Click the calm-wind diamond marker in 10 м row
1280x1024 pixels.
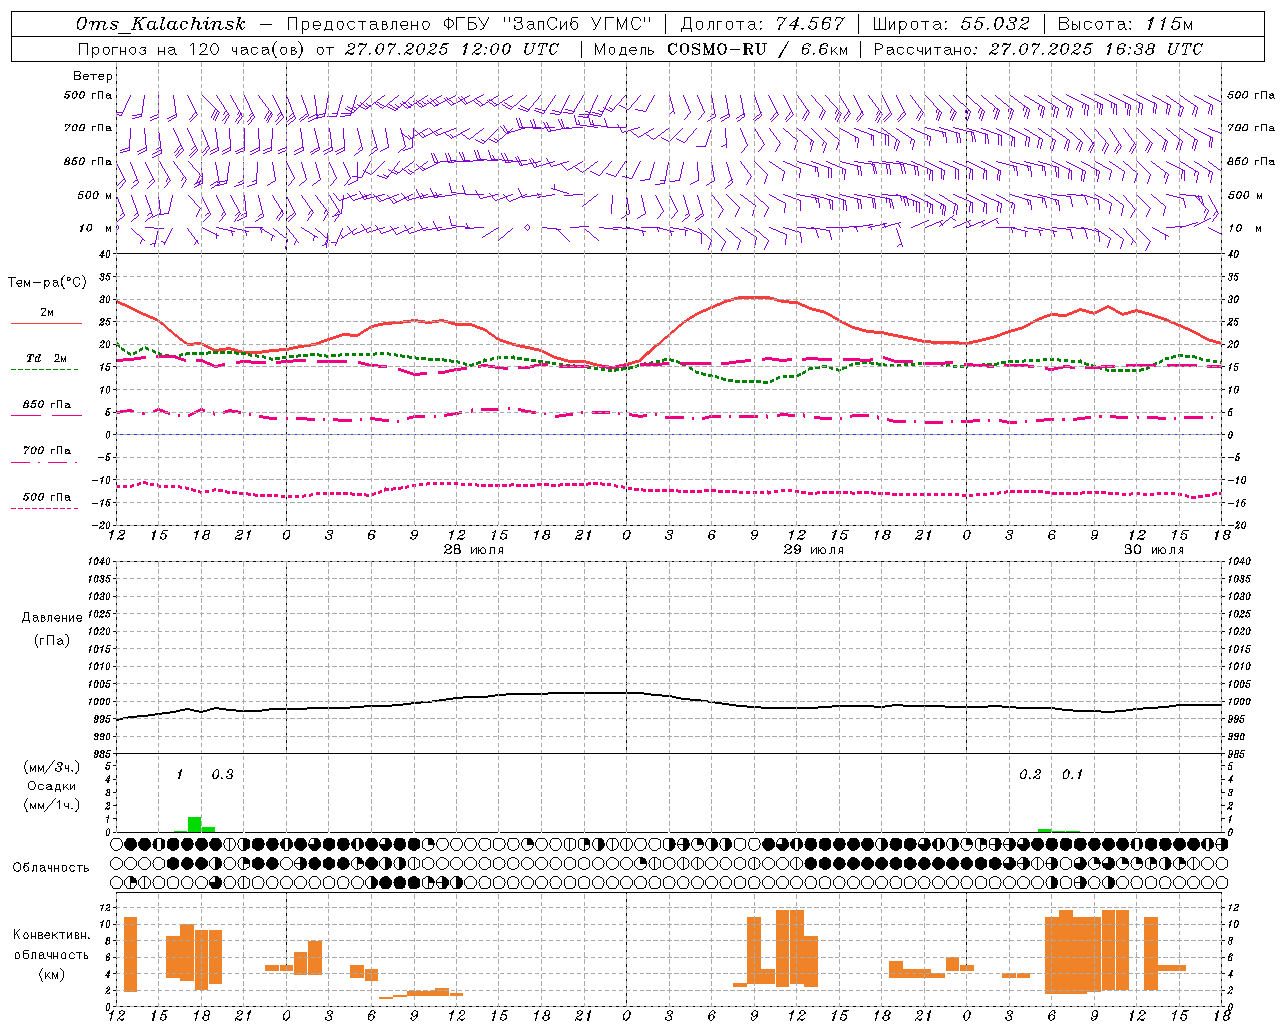[528, 228]
